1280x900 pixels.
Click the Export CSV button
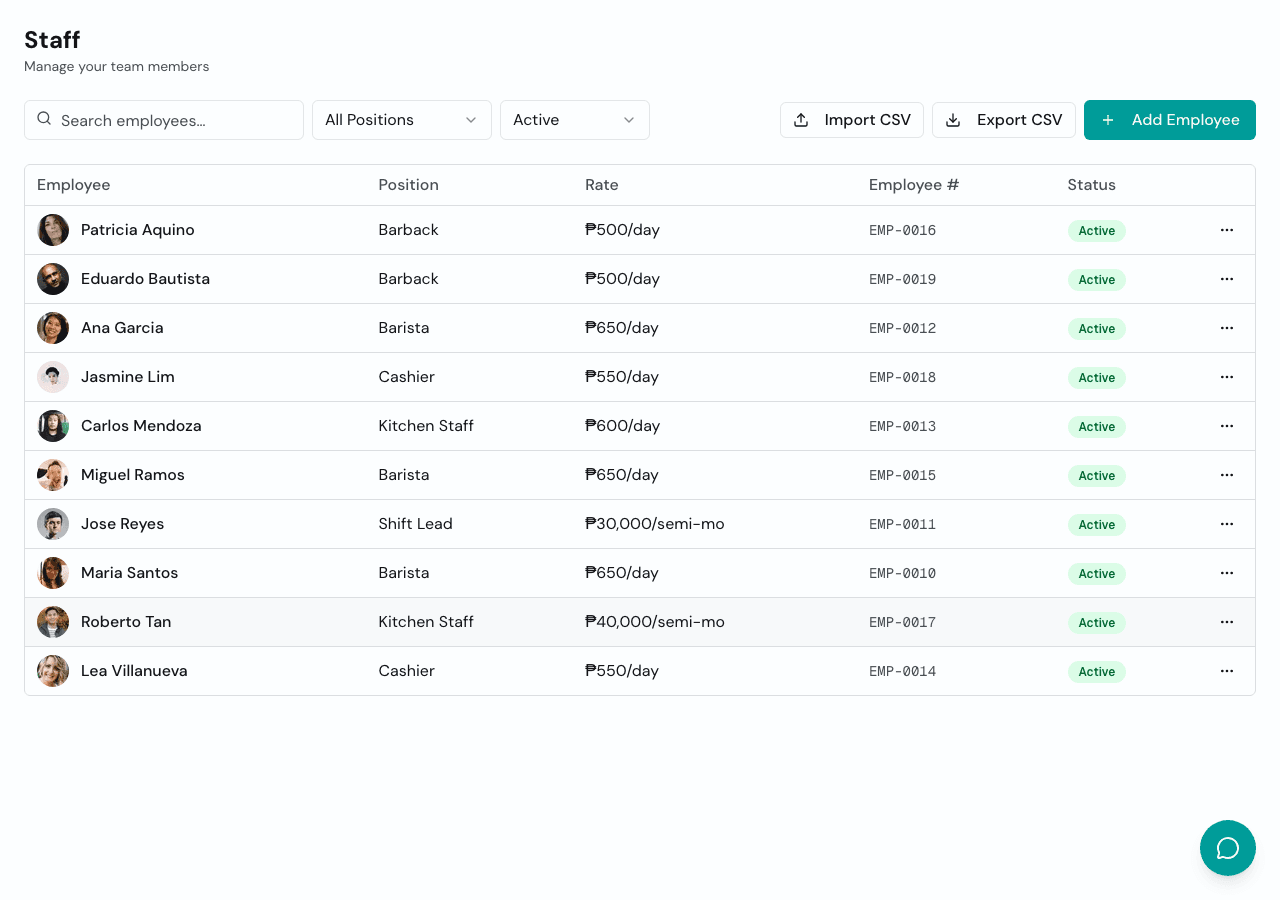click(x=1004, y=120)
